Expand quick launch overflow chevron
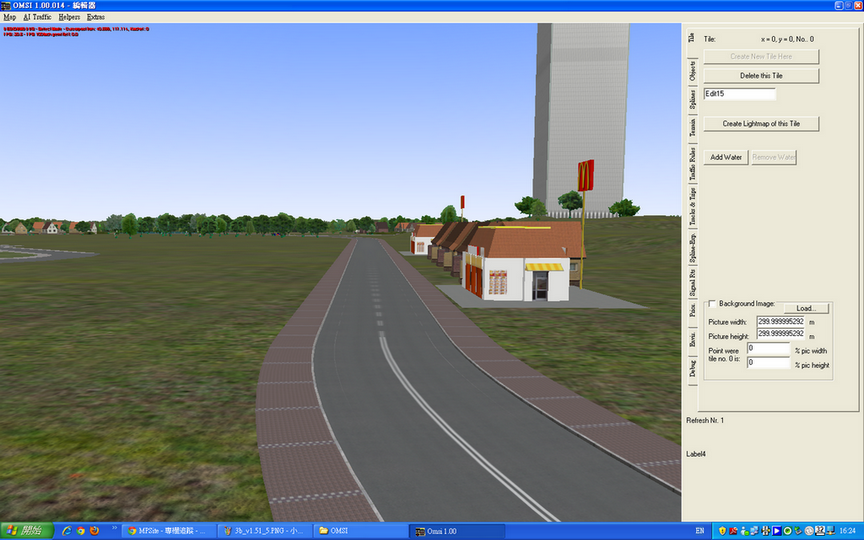The image size is (864, 540). [115, 528]
